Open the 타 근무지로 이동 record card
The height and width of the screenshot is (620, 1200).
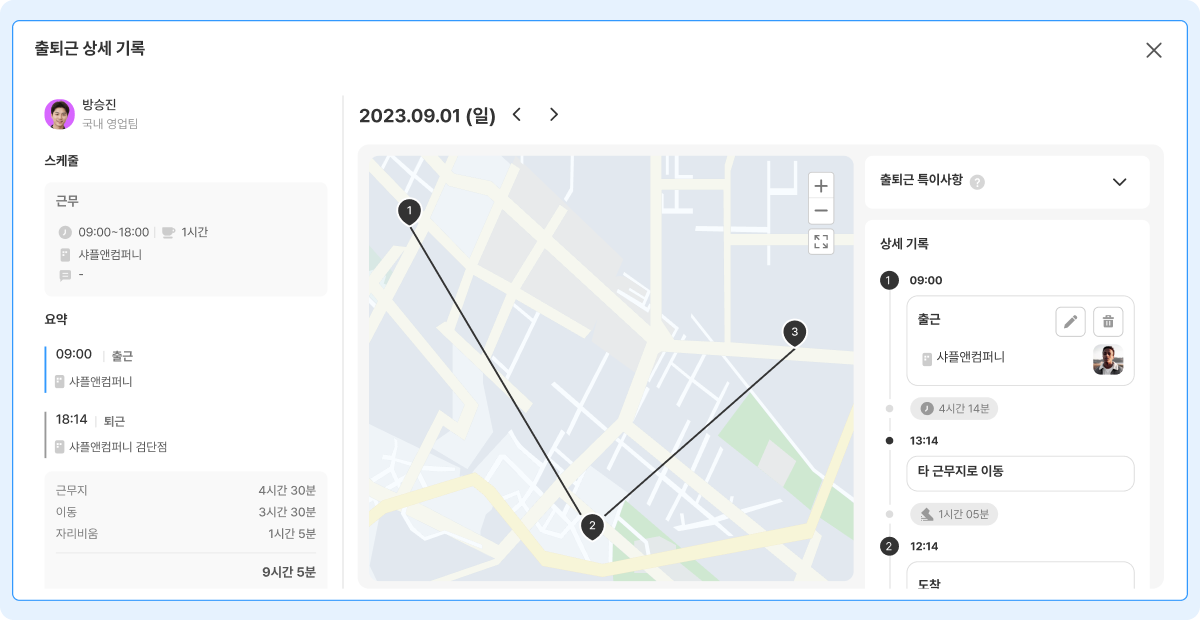point(1020,473)
